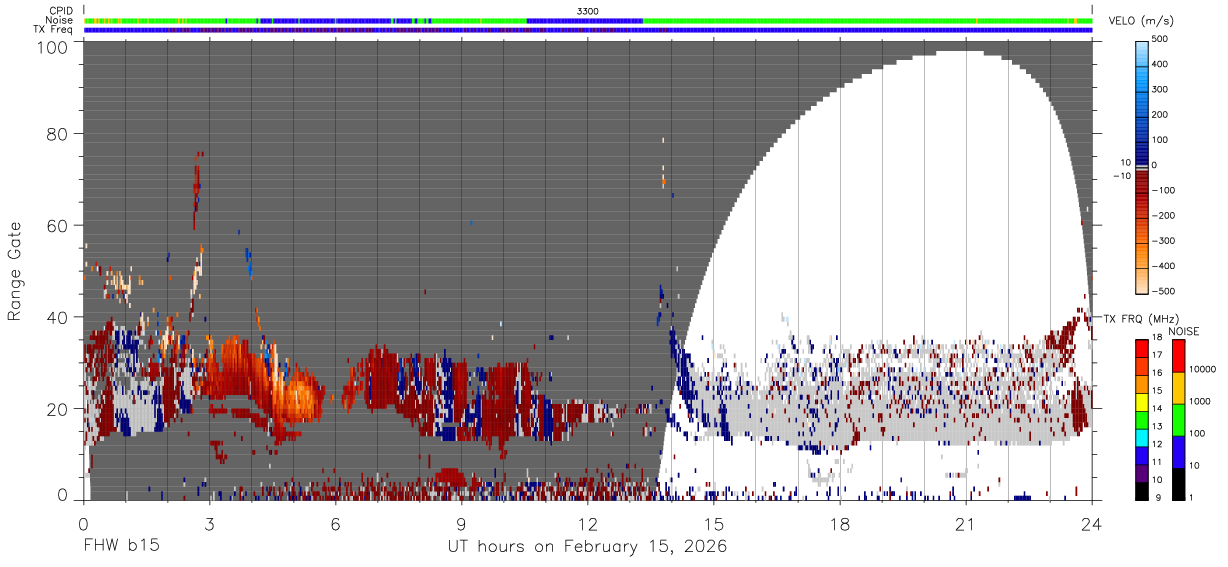
Task: Click the y-axis tick label 100
Action: click(x=51, y=48)
